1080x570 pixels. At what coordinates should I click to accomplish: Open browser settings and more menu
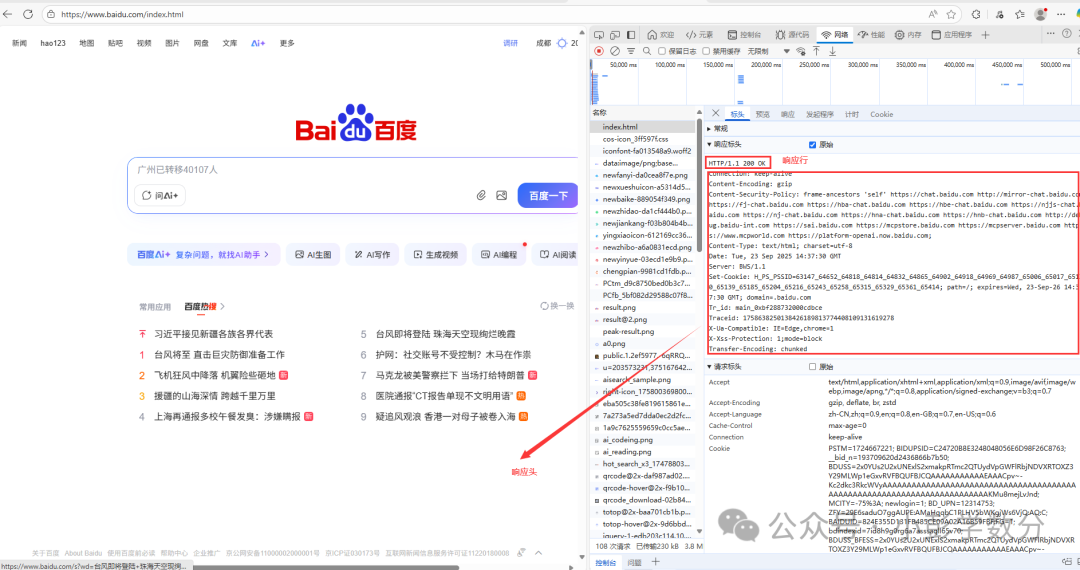[x=1061, y=14]
